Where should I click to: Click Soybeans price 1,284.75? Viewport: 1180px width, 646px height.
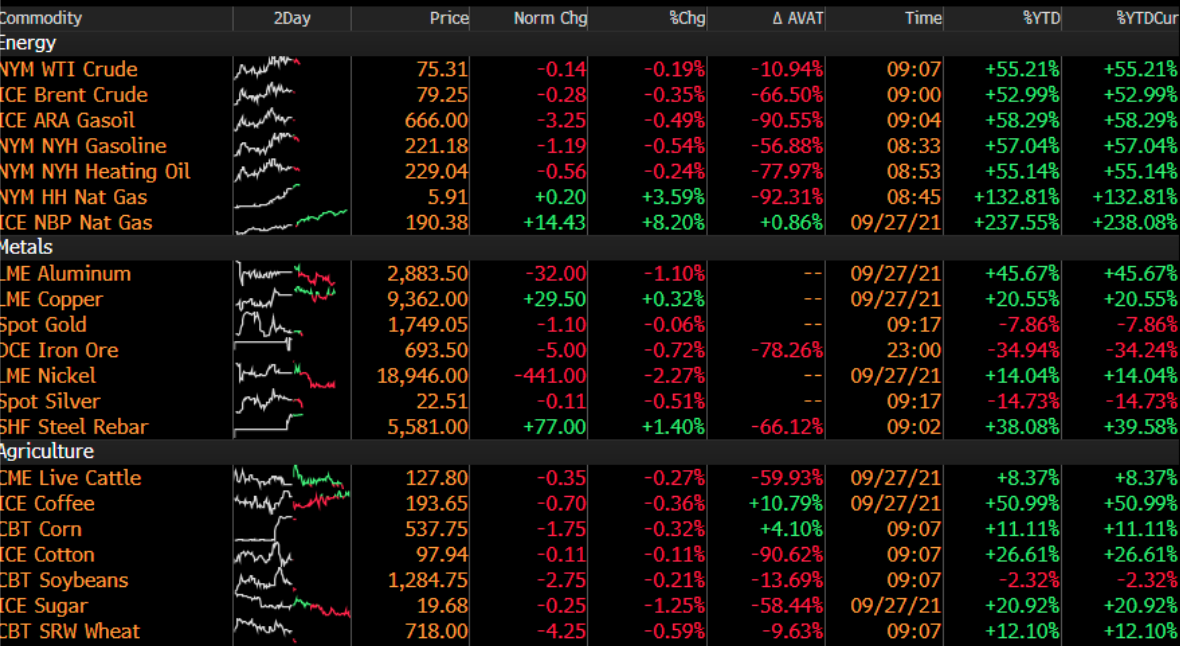tap(428, 580)
